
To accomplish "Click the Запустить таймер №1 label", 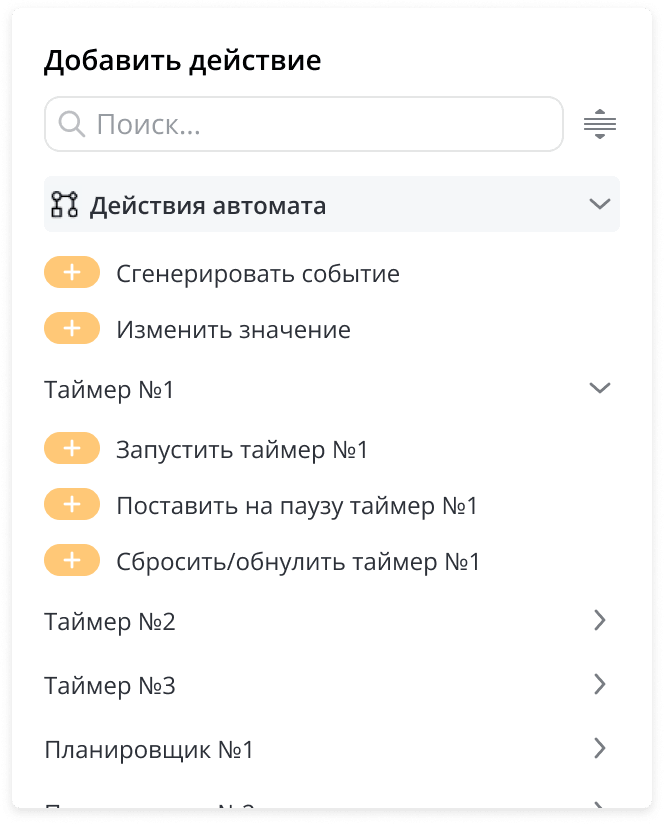I will [242, 450].
